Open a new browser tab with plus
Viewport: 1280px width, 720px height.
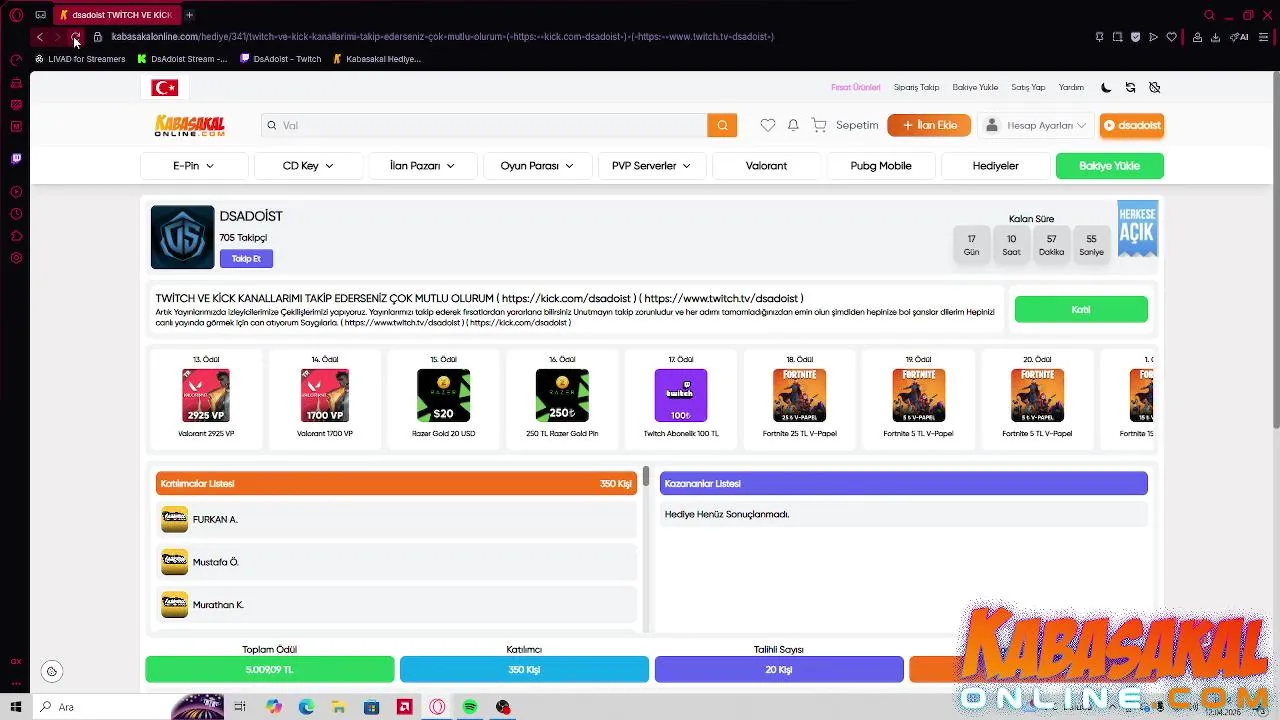pos(189,15)
